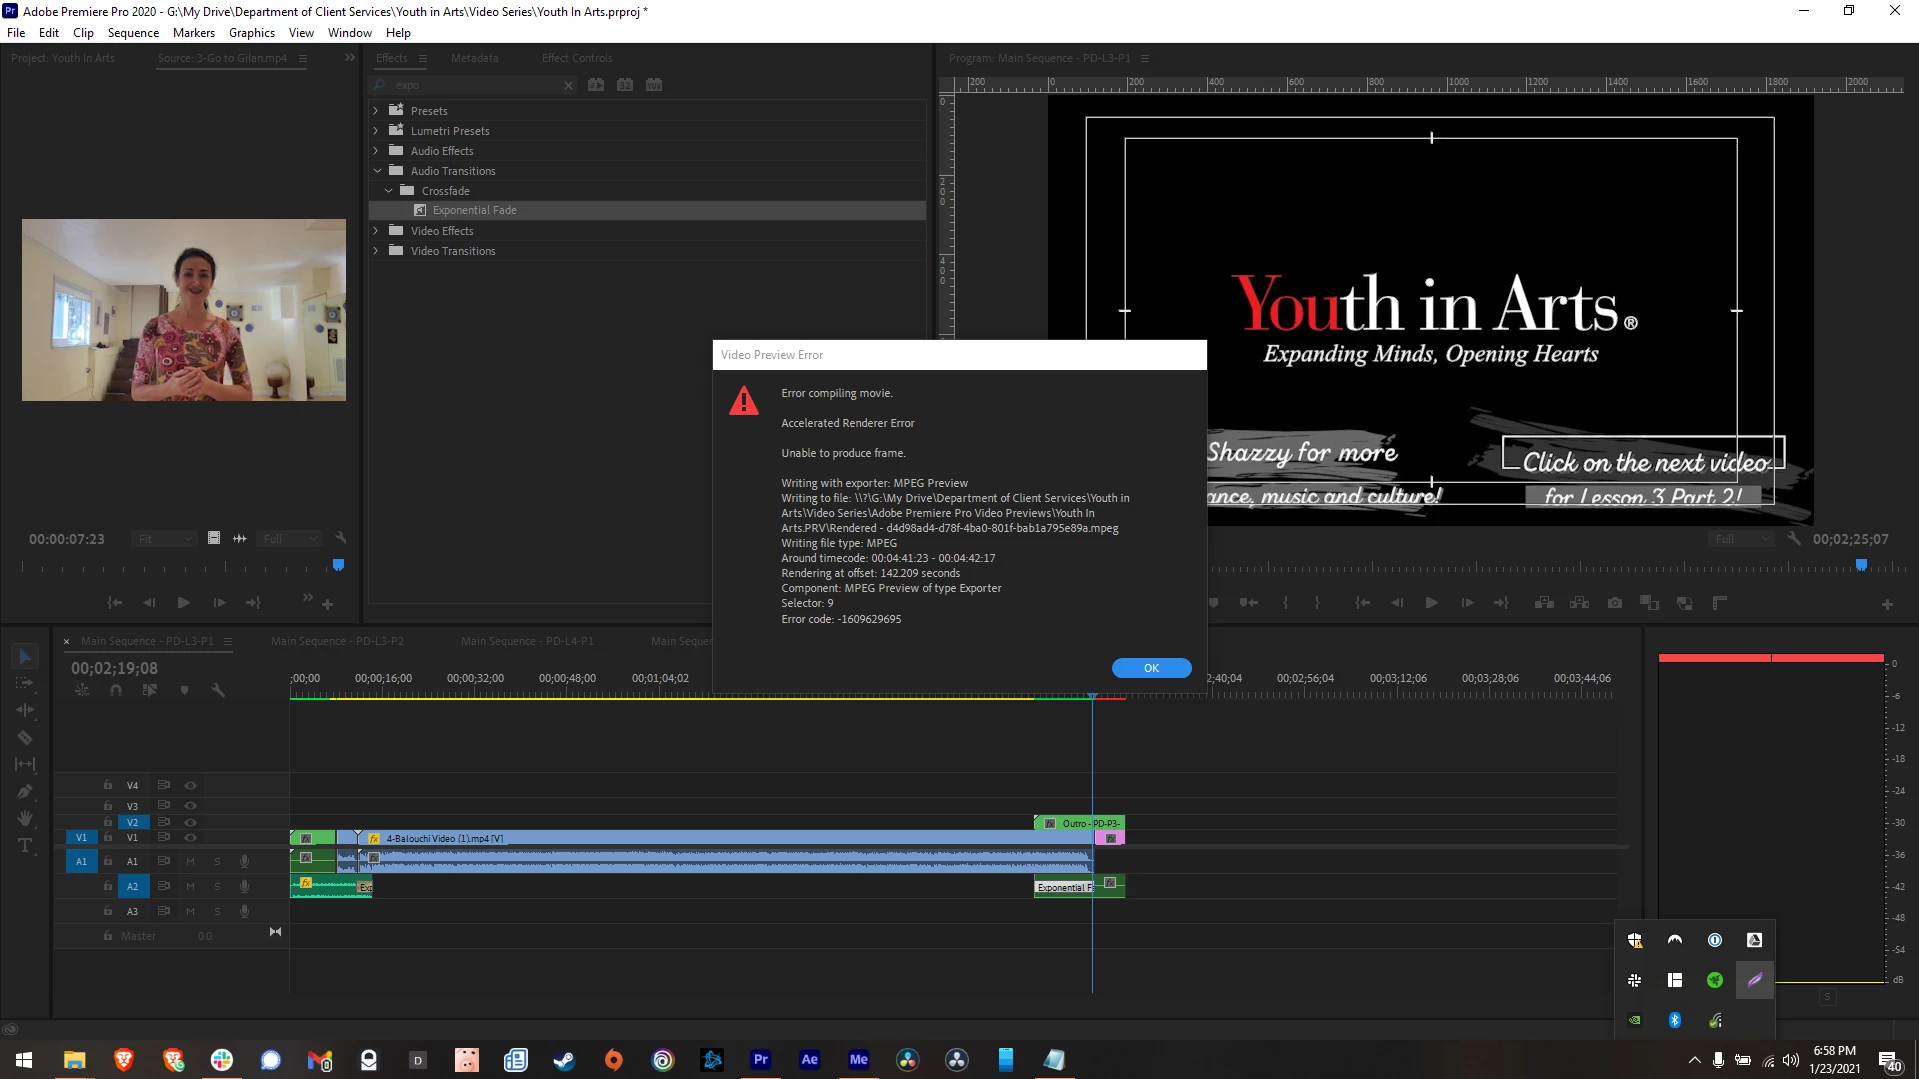Screen dimensions: 1919x1079
Task: Mute audio track A1
Action: (190, 861)
